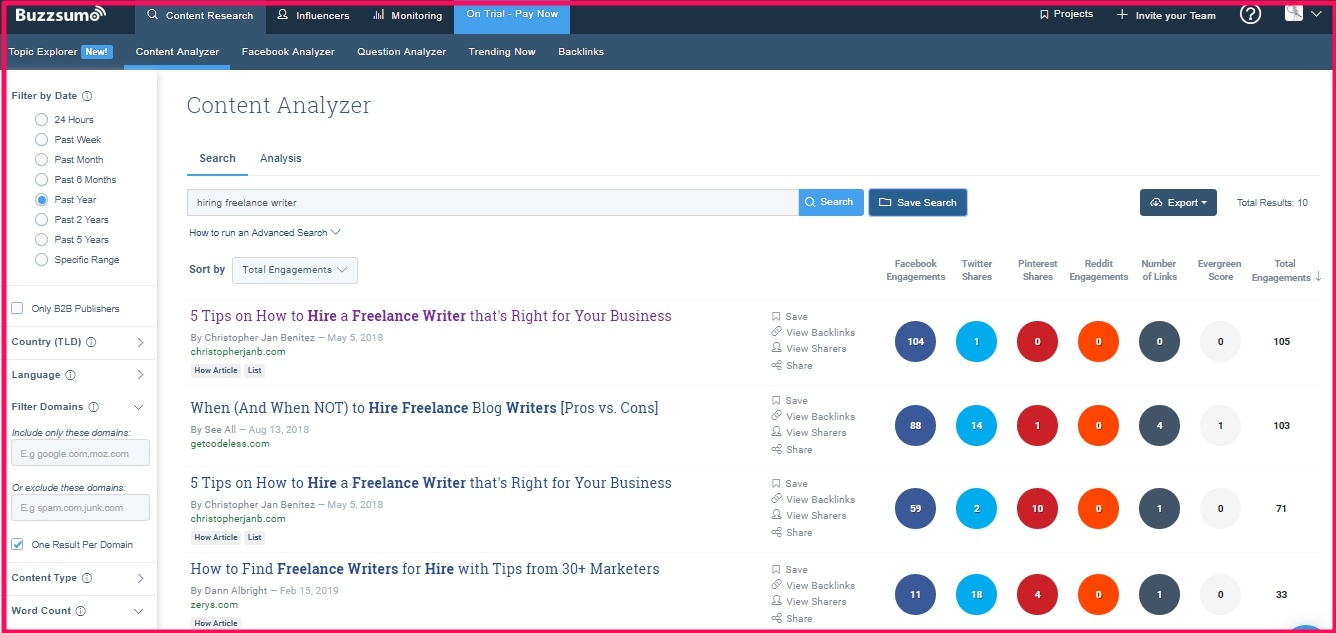1336x633 pixels.
Task: Open the getcodeless.com article title
Action: coord(424,408)
